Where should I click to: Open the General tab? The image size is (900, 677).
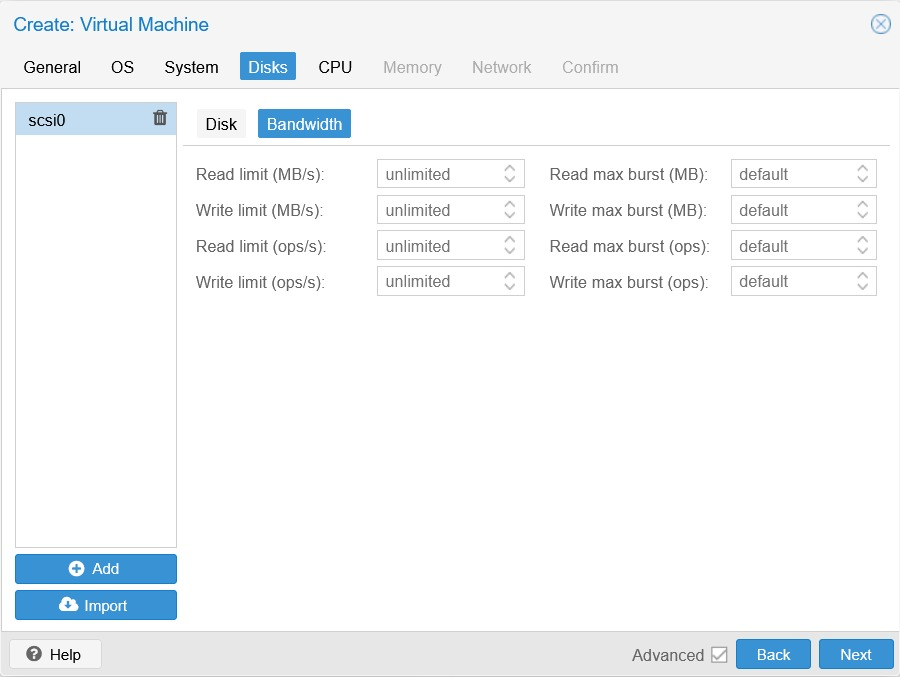[52, 67]
